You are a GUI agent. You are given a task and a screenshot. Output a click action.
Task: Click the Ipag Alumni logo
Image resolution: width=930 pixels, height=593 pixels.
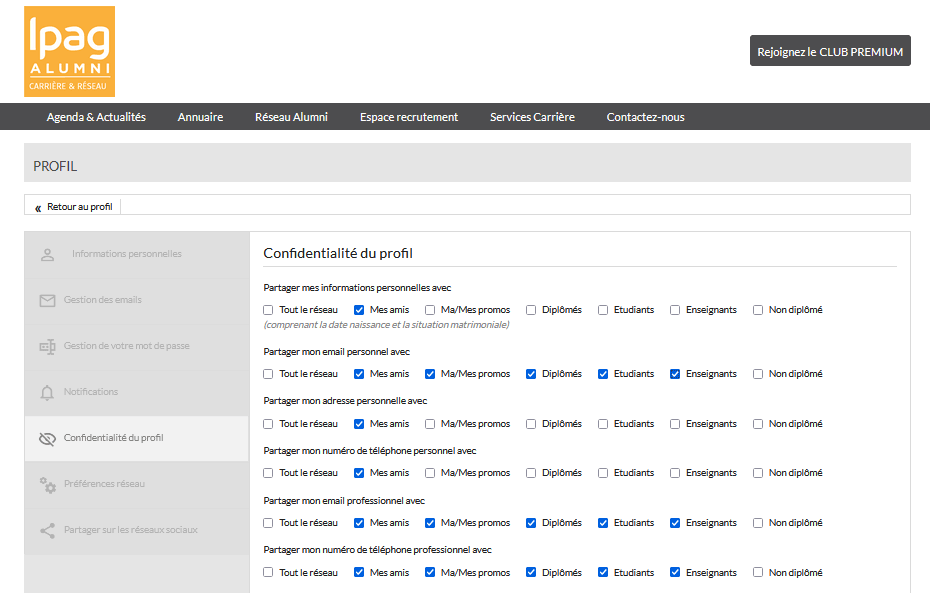pyautogui.click(x=69, y=51)
